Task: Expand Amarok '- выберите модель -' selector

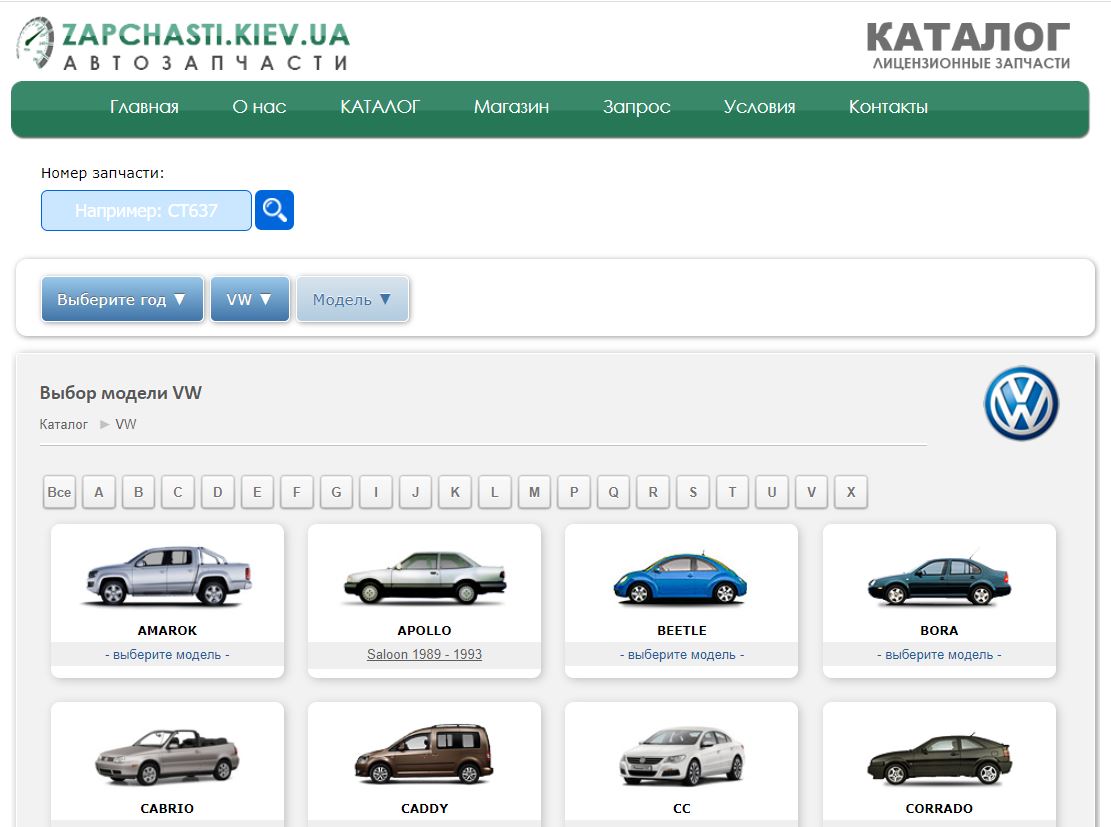Action: coord(167,654)
